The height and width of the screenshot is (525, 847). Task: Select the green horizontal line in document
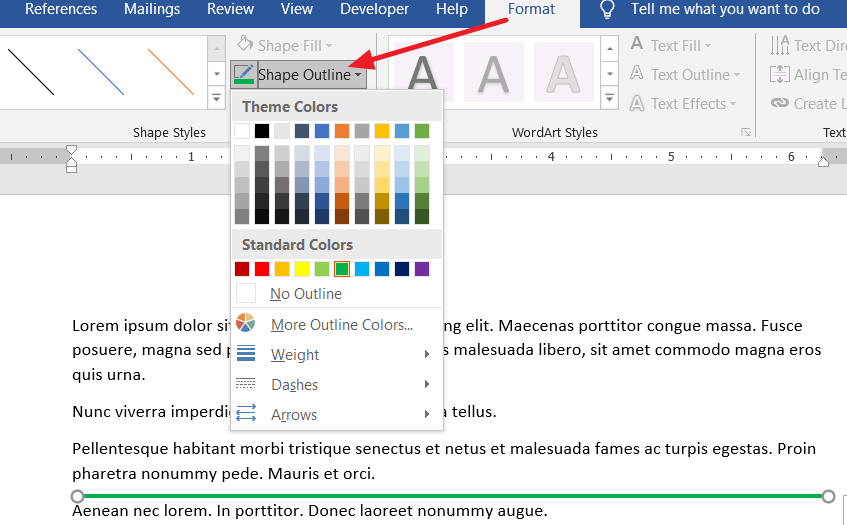tap(453, 496)
